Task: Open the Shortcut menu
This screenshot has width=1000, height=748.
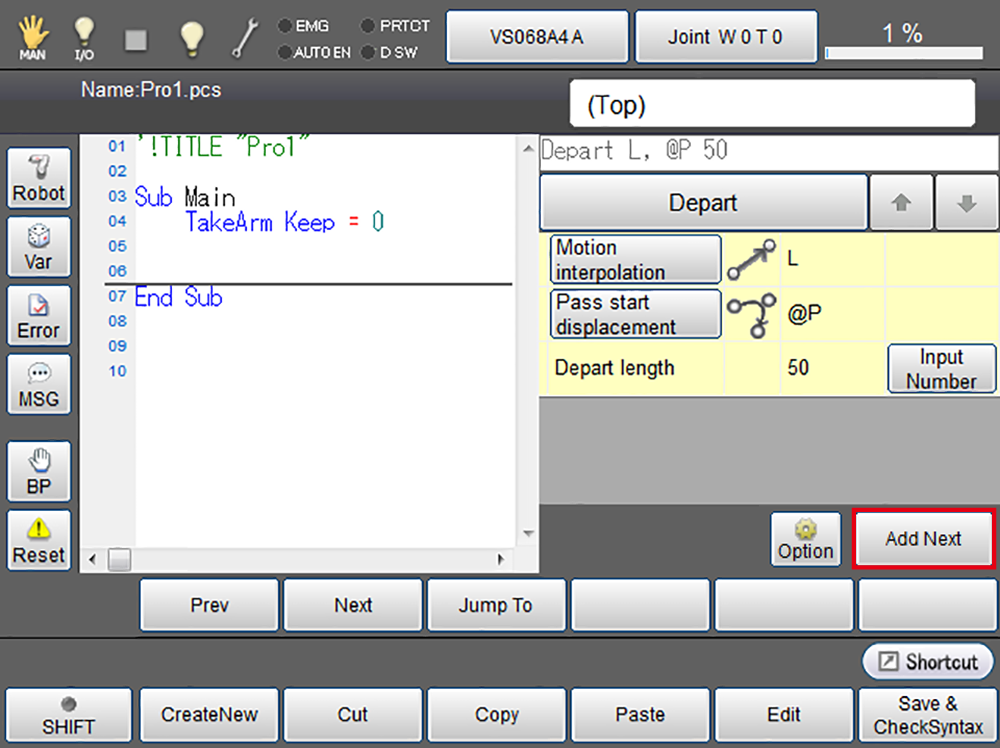Action: point(929,662)
